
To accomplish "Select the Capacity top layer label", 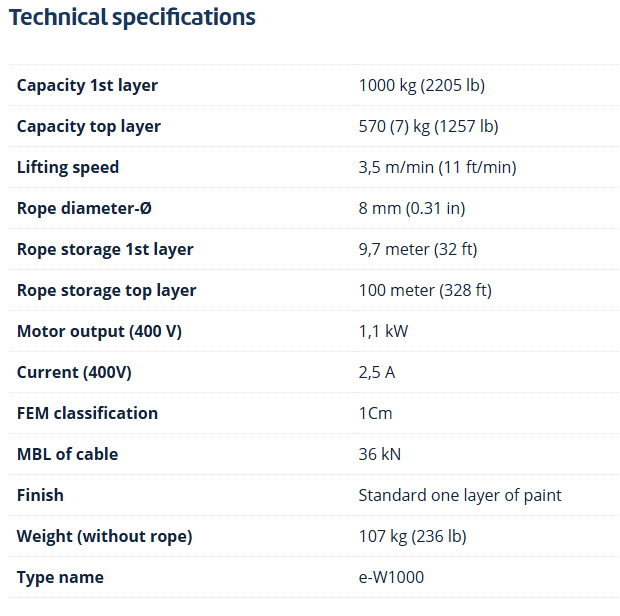I will [89, 127].
